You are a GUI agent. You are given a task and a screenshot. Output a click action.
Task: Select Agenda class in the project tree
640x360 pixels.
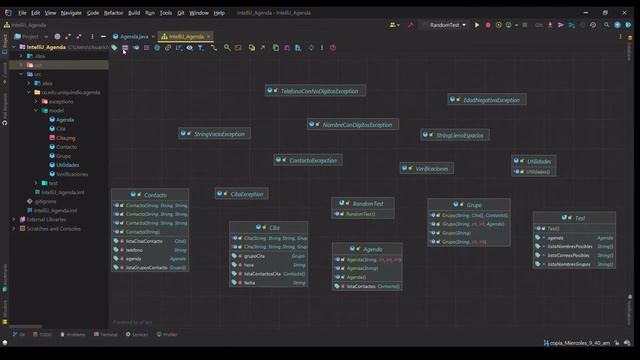pos(65,120)
